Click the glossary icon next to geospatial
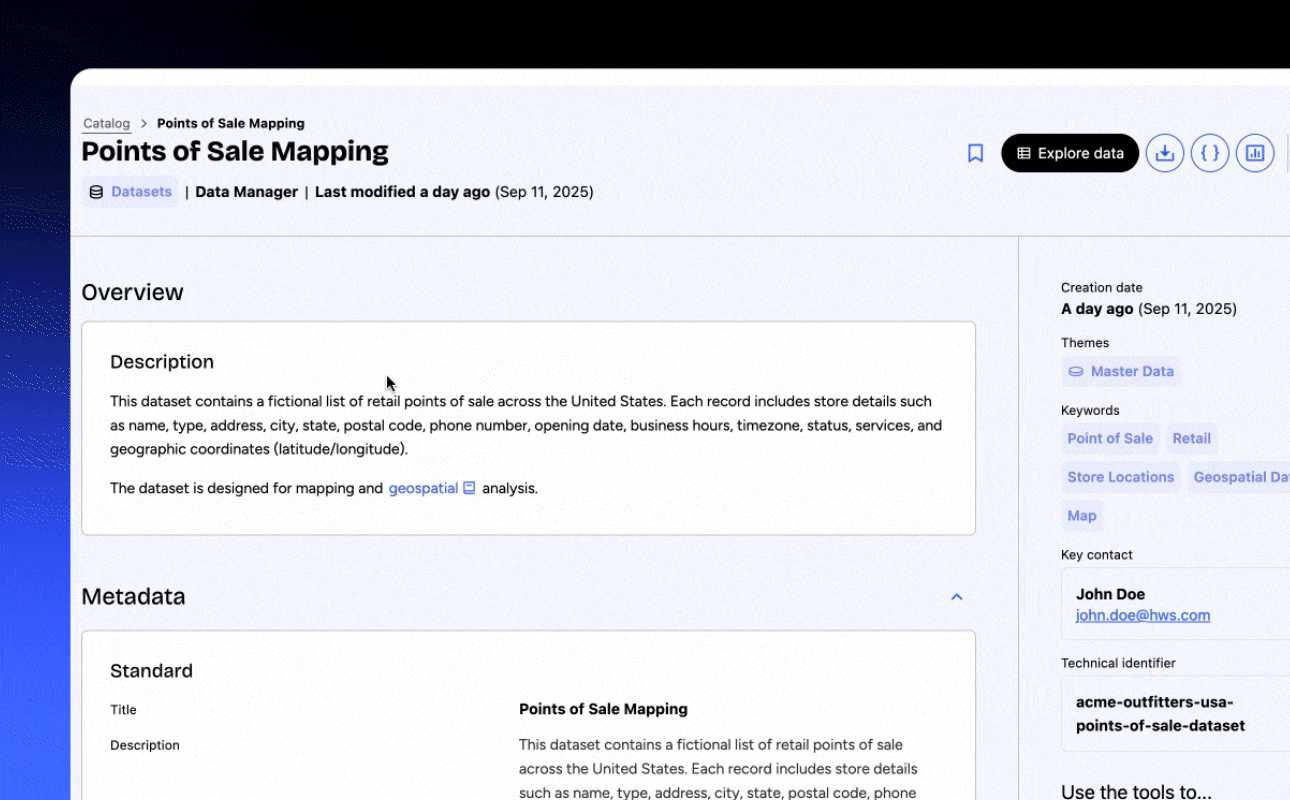Image resolution: width=1290 pixels, height=800 pixels. click(469, 489)
